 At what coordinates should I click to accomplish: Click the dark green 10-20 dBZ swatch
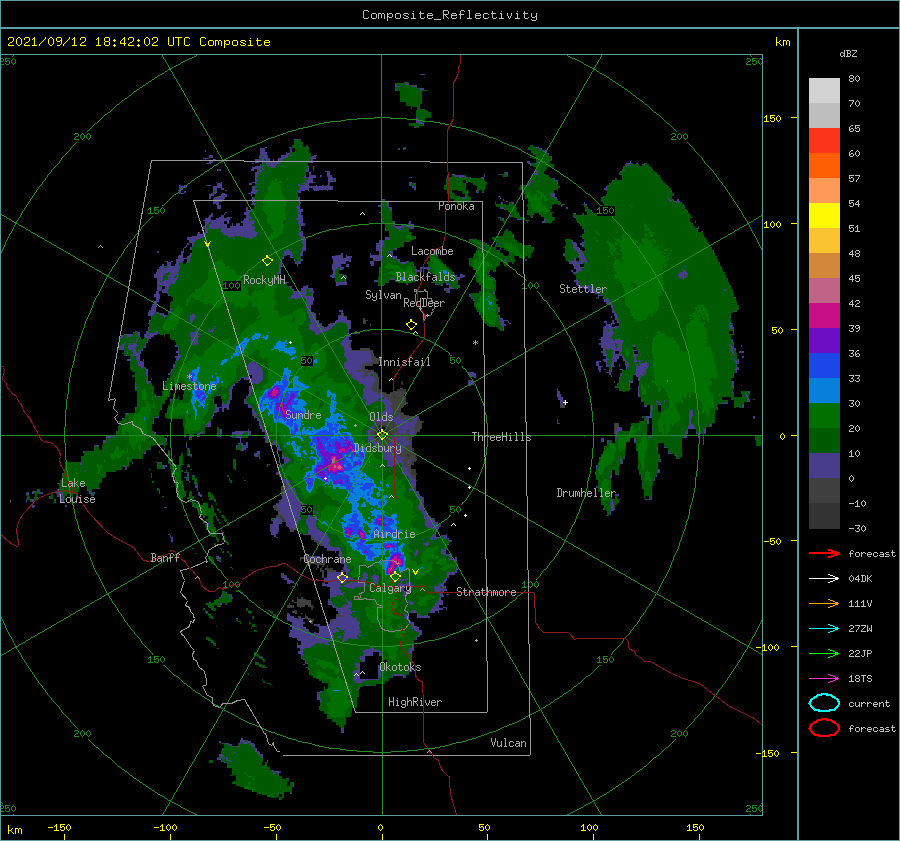[824, 441]
